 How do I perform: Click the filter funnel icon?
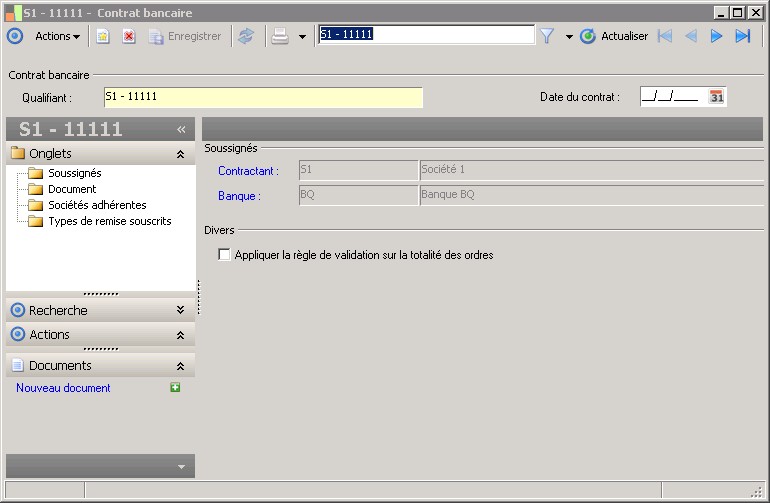click(x=547, y=36)
